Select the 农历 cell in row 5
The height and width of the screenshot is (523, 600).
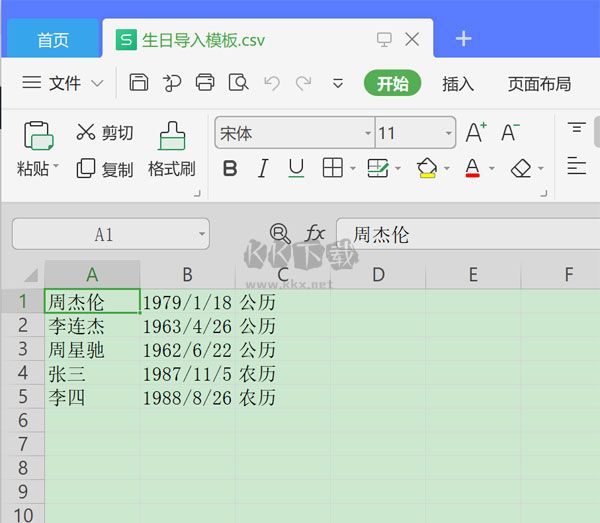[x=283, y=397]
